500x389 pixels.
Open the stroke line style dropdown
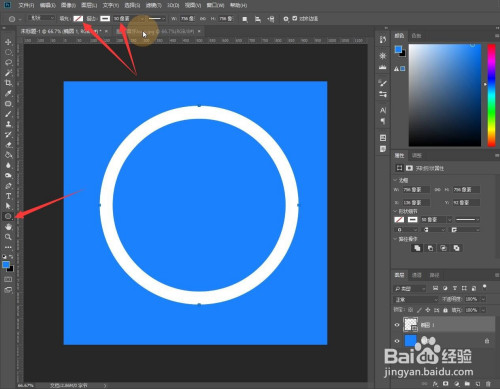[x=156, y=19]
